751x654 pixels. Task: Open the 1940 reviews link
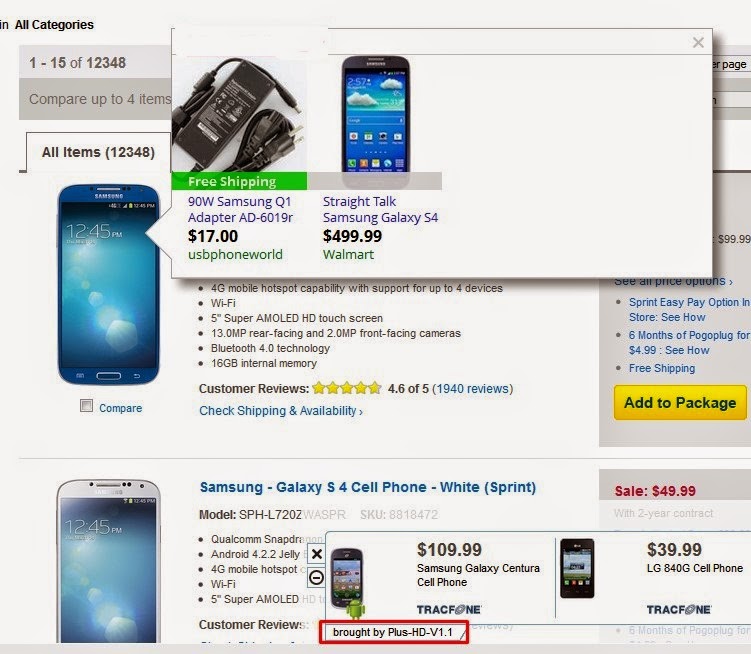click(x=473, y=389)
